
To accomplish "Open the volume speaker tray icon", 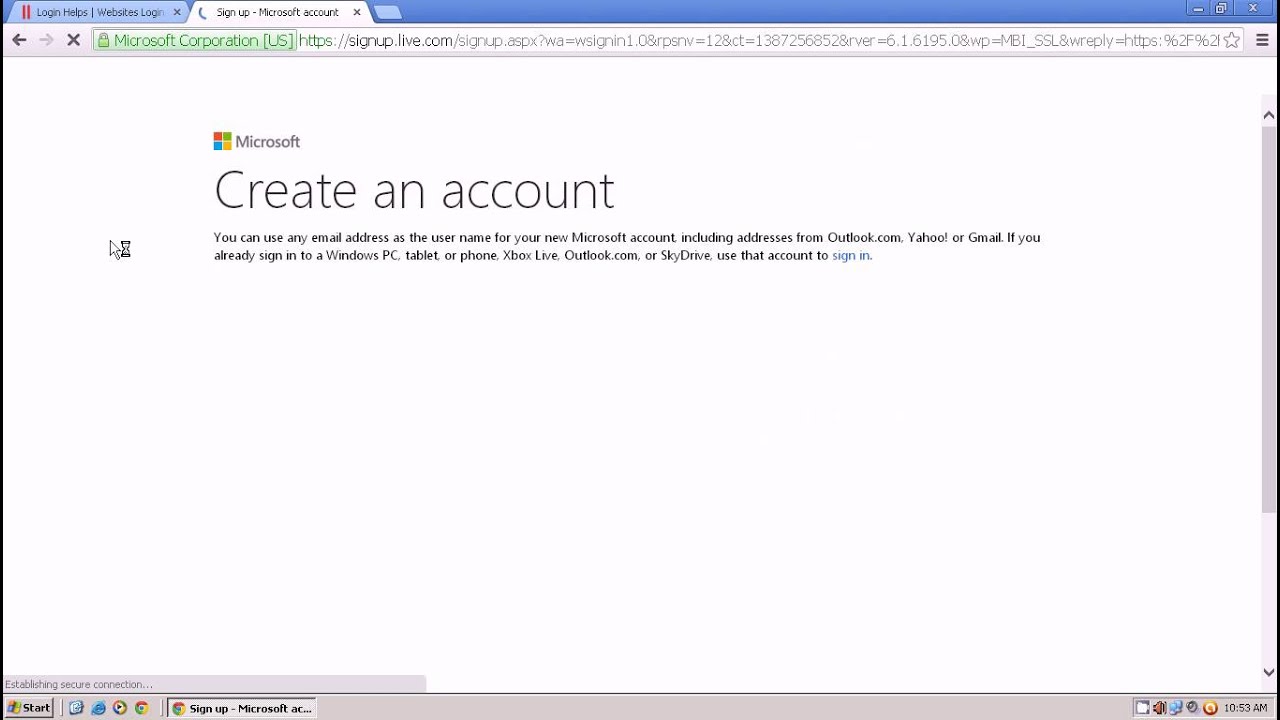I will 1159,708.
